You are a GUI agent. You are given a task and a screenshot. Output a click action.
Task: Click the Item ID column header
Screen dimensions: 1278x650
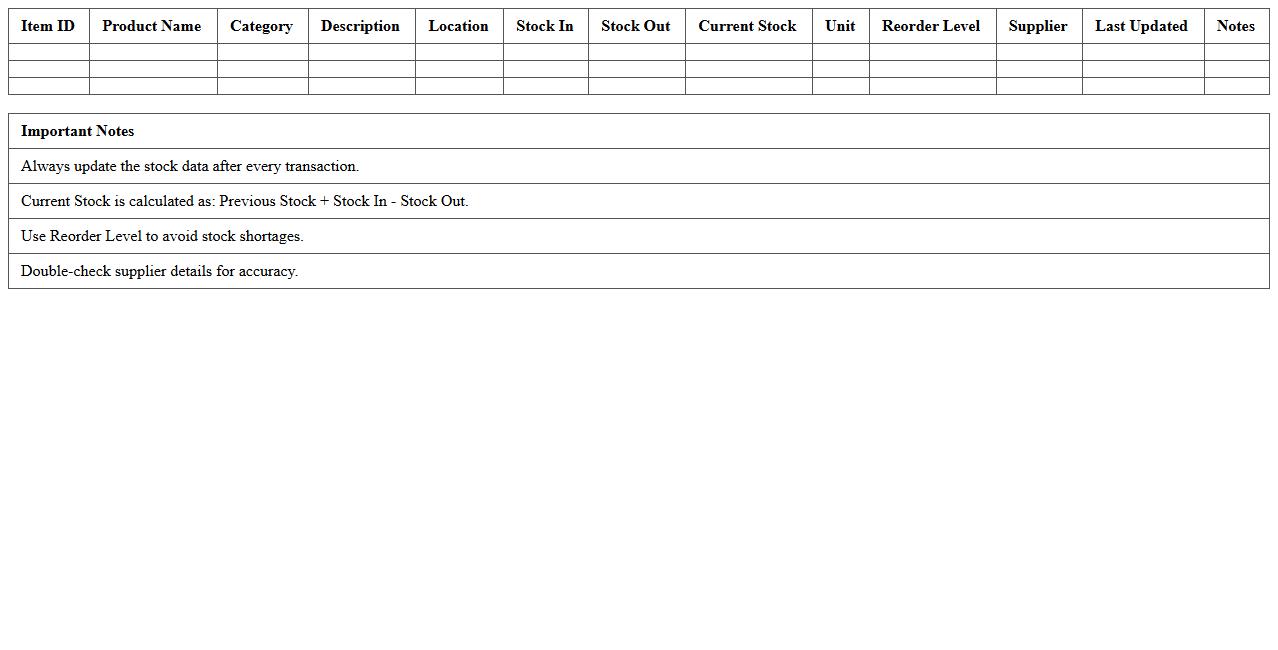[47, 26]
